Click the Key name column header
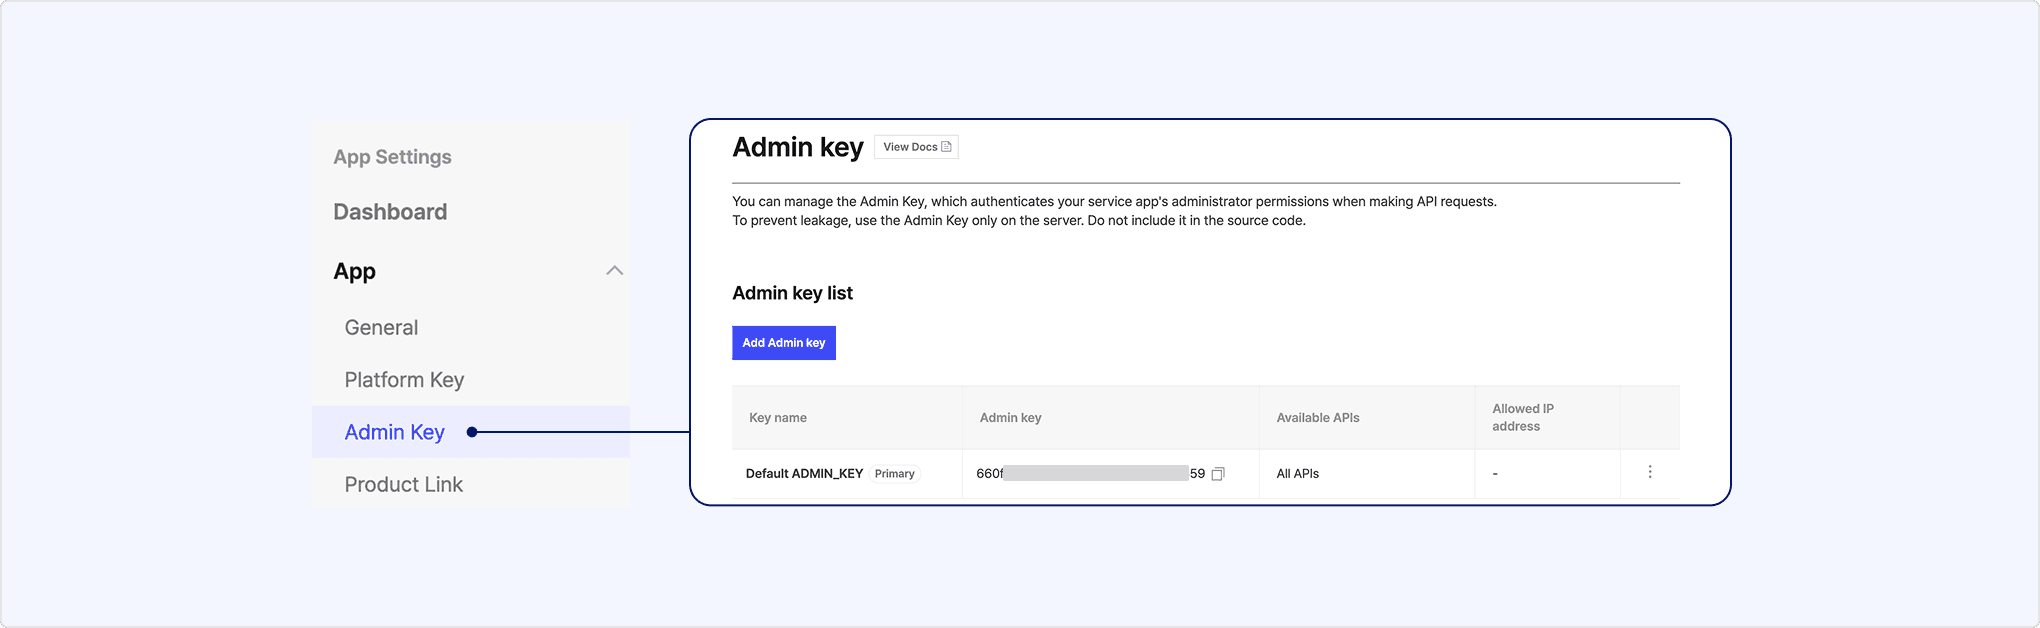 click(x=777, y=418)
